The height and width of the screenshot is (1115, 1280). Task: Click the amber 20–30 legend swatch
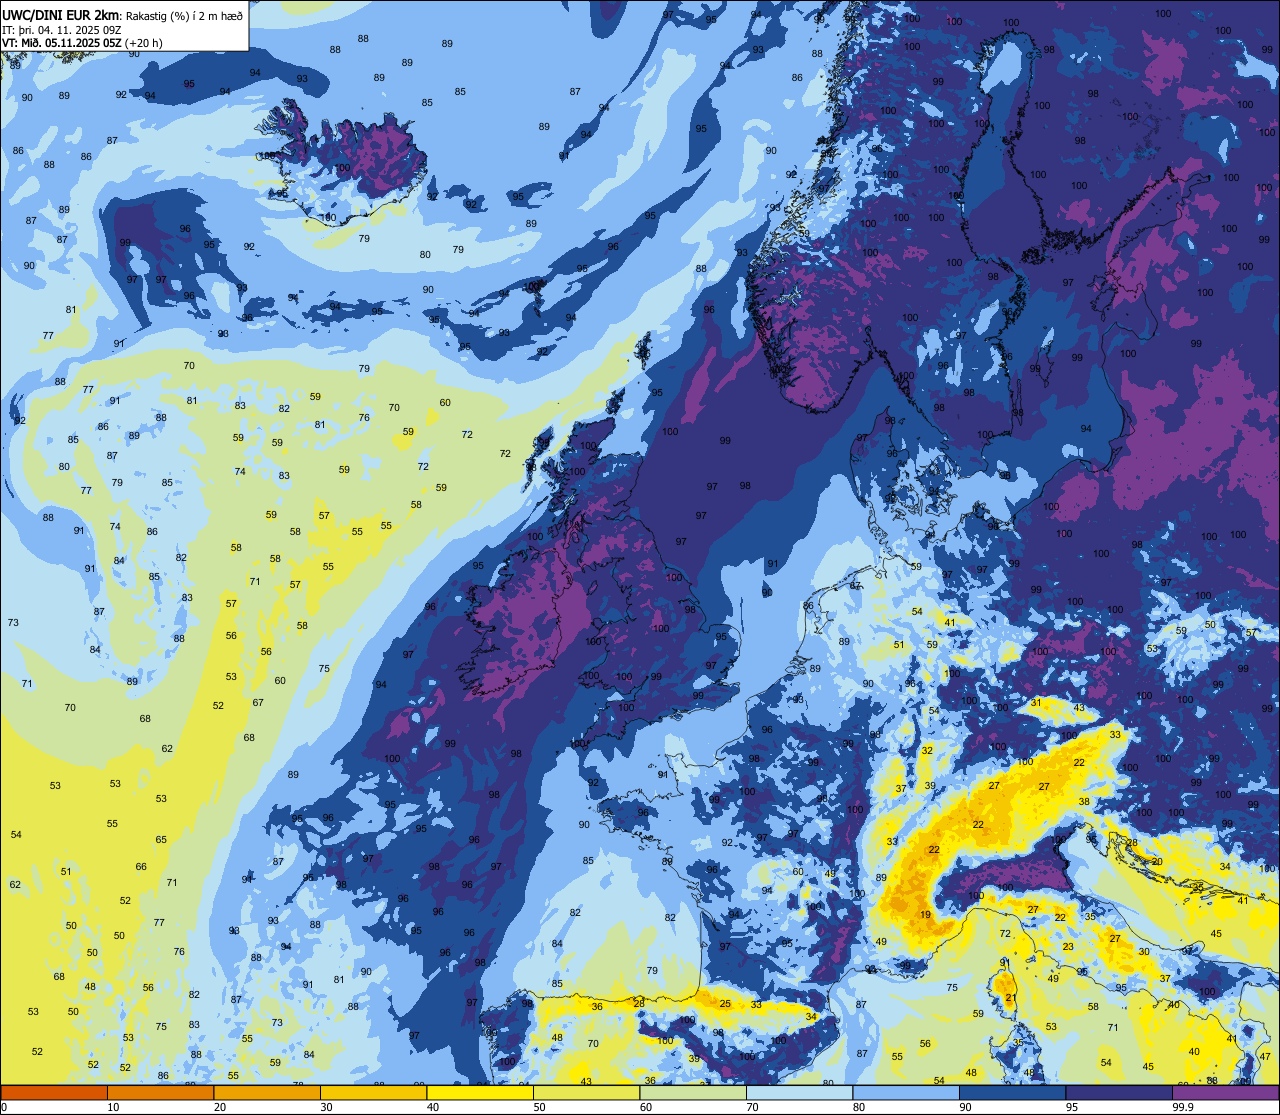[266, 1092]
